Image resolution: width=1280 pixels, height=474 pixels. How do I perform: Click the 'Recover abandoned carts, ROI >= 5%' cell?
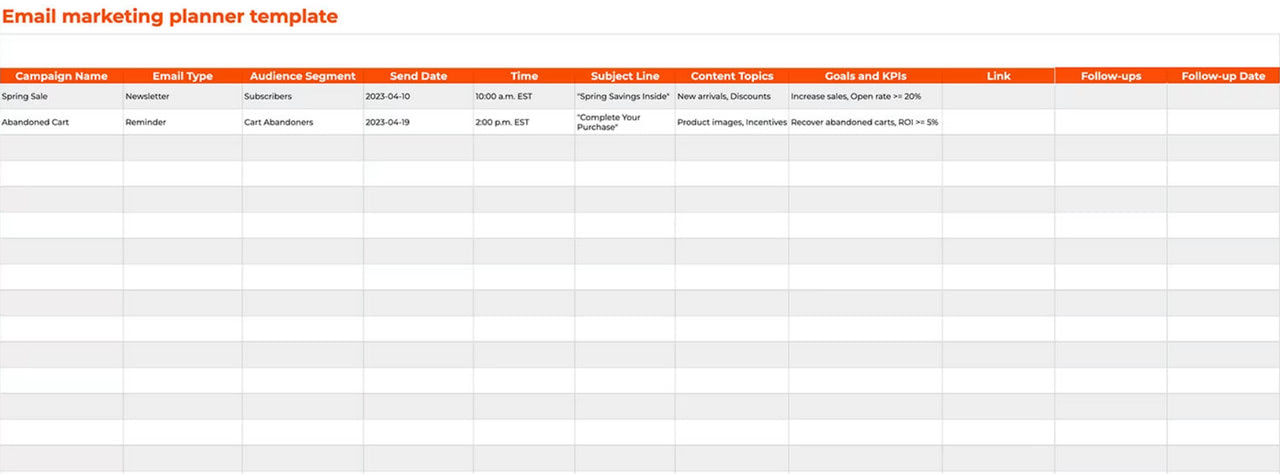coord(866,122)
